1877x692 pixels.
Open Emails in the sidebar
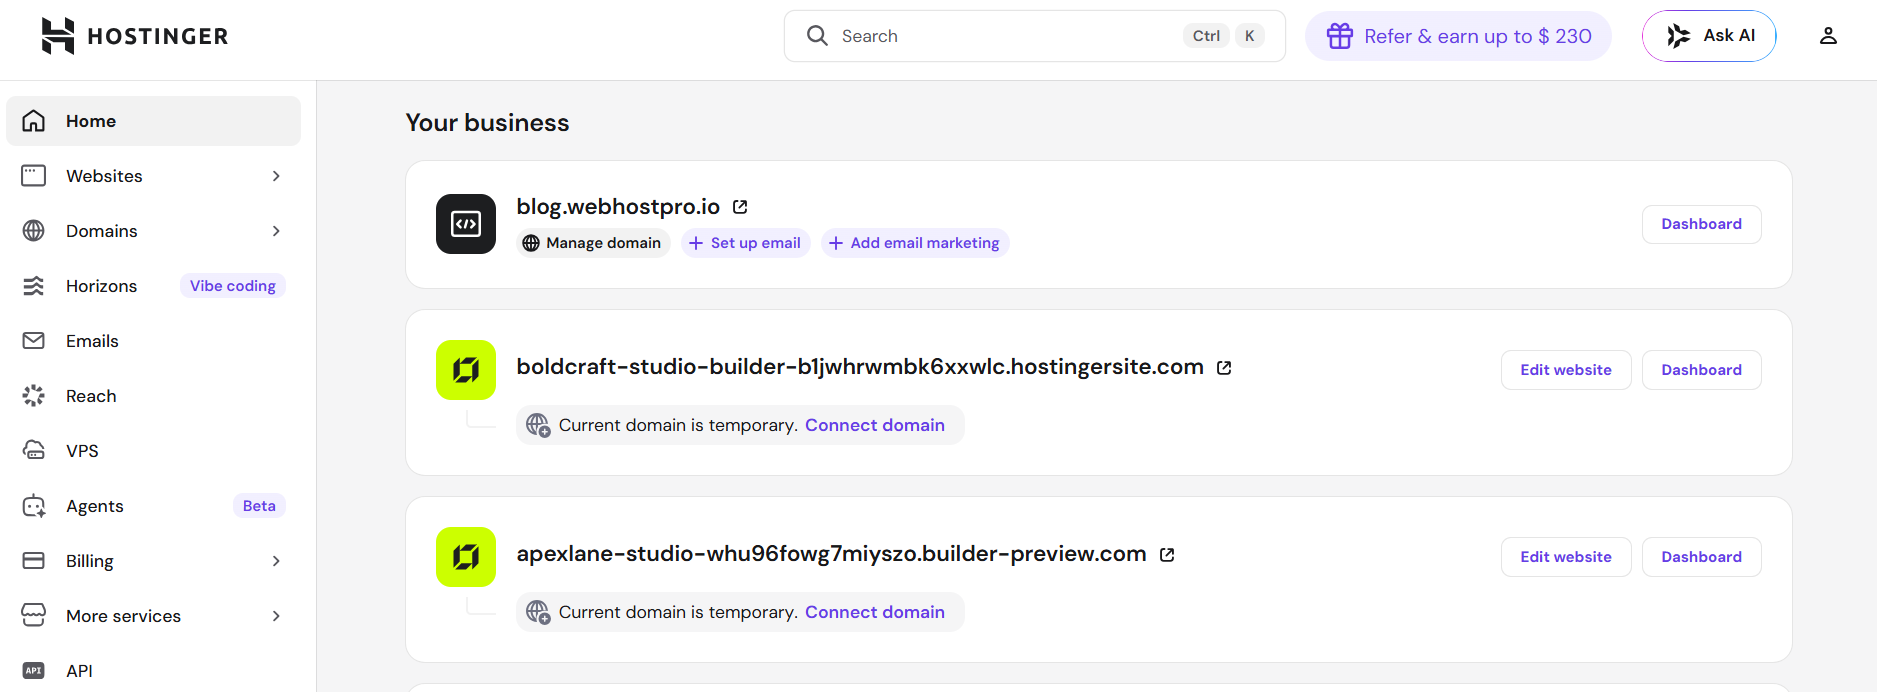click(153, 341)
